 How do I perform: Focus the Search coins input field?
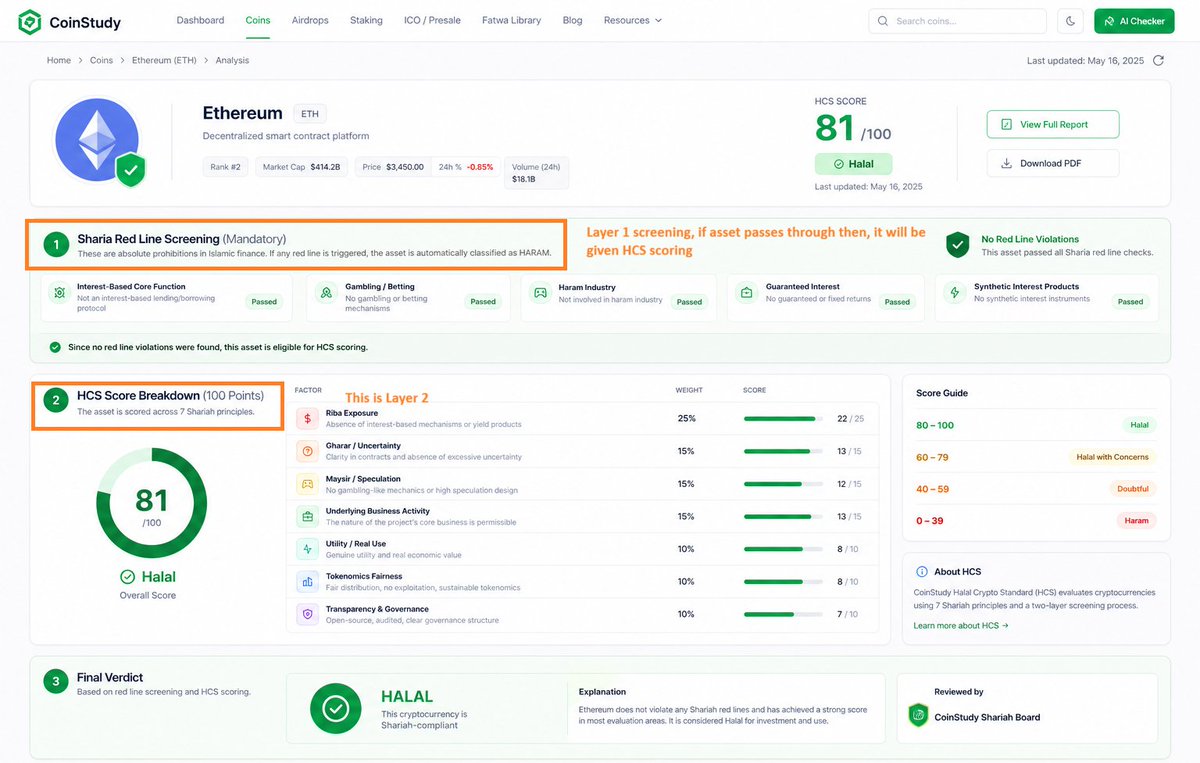(957, 21)
